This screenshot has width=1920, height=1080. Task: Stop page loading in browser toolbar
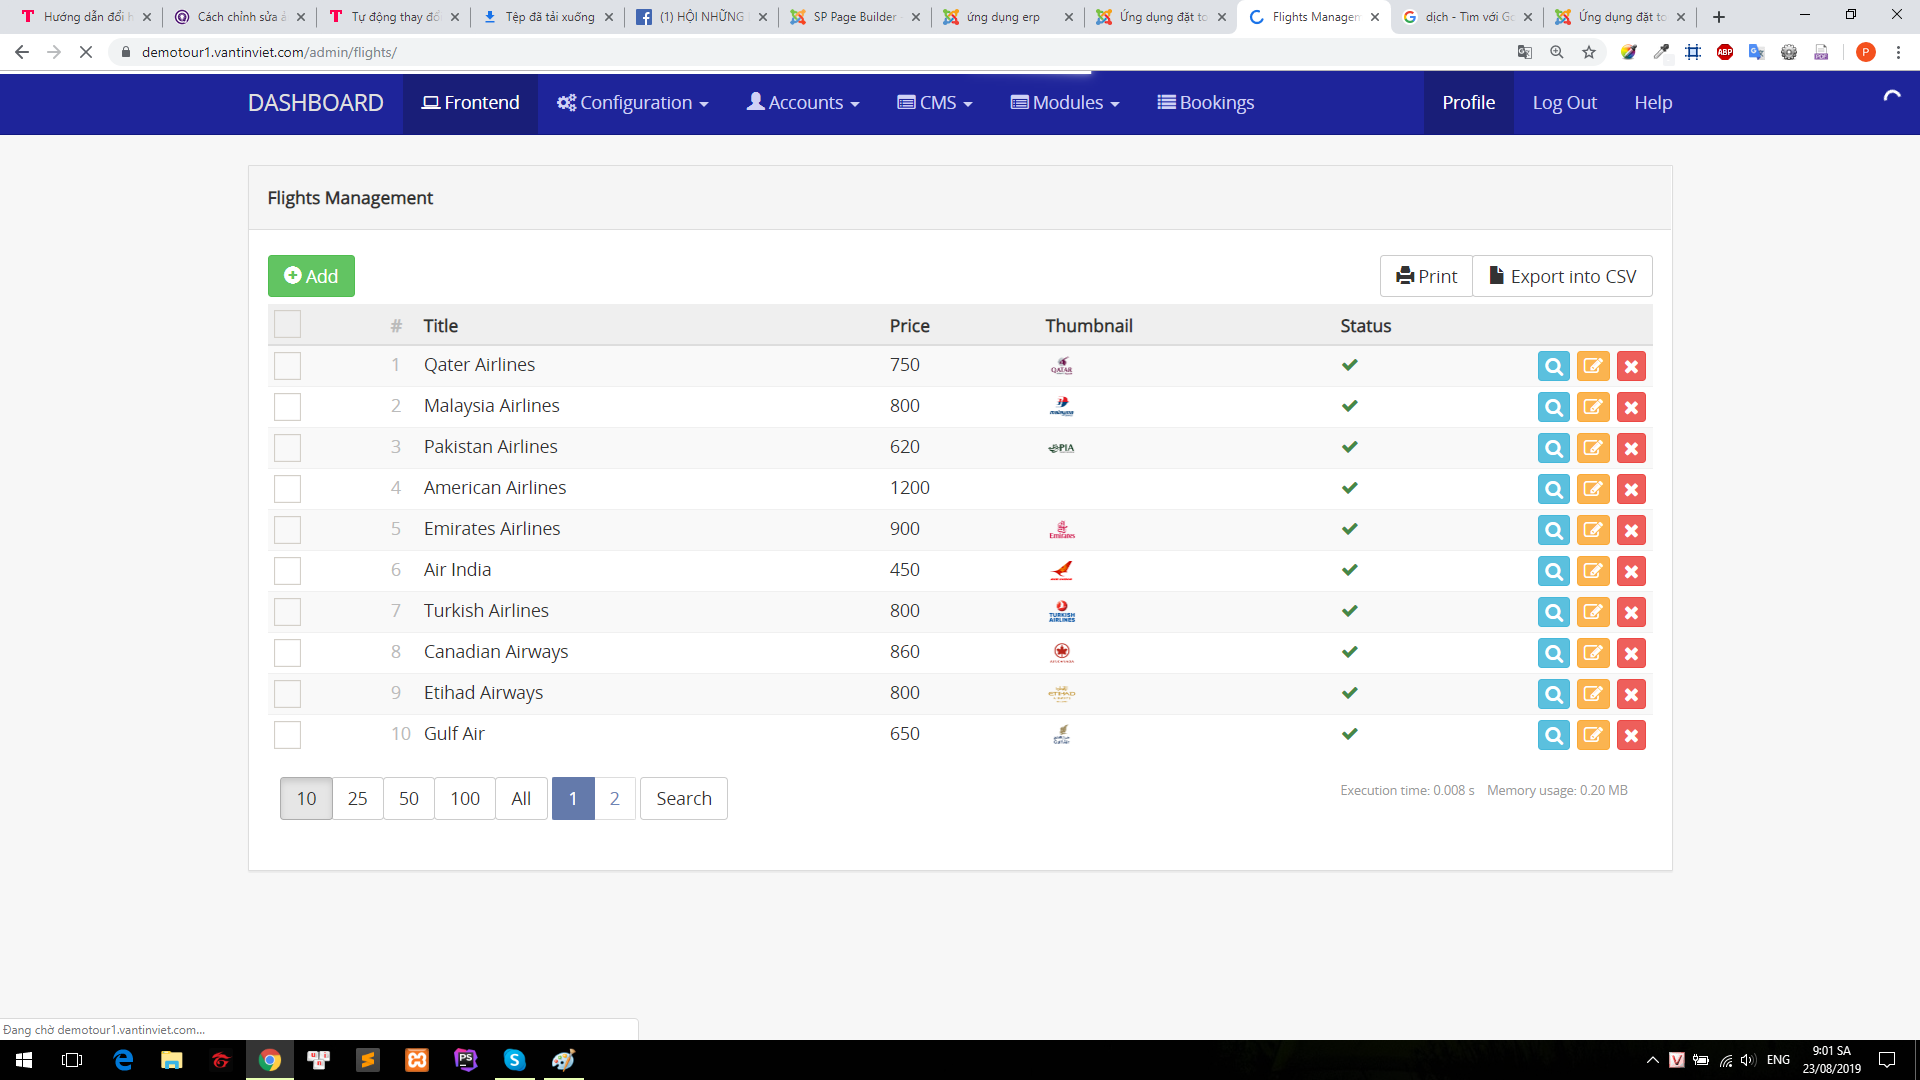tap(86, 52)
